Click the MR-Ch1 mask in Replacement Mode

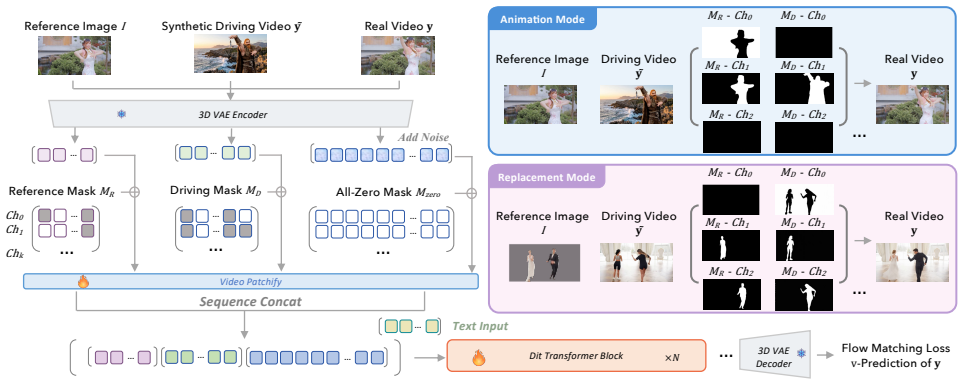tap(731, 245)
